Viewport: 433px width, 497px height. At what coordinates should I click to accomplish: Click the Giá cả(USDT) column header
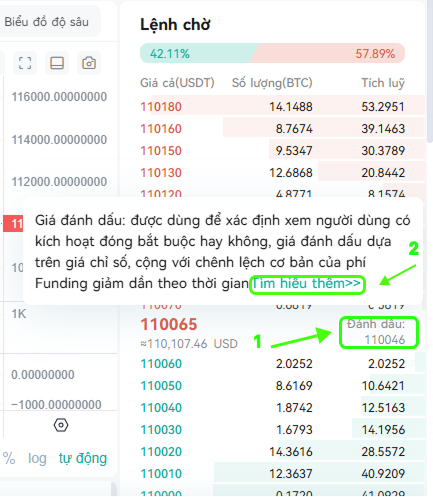point(177,83)
